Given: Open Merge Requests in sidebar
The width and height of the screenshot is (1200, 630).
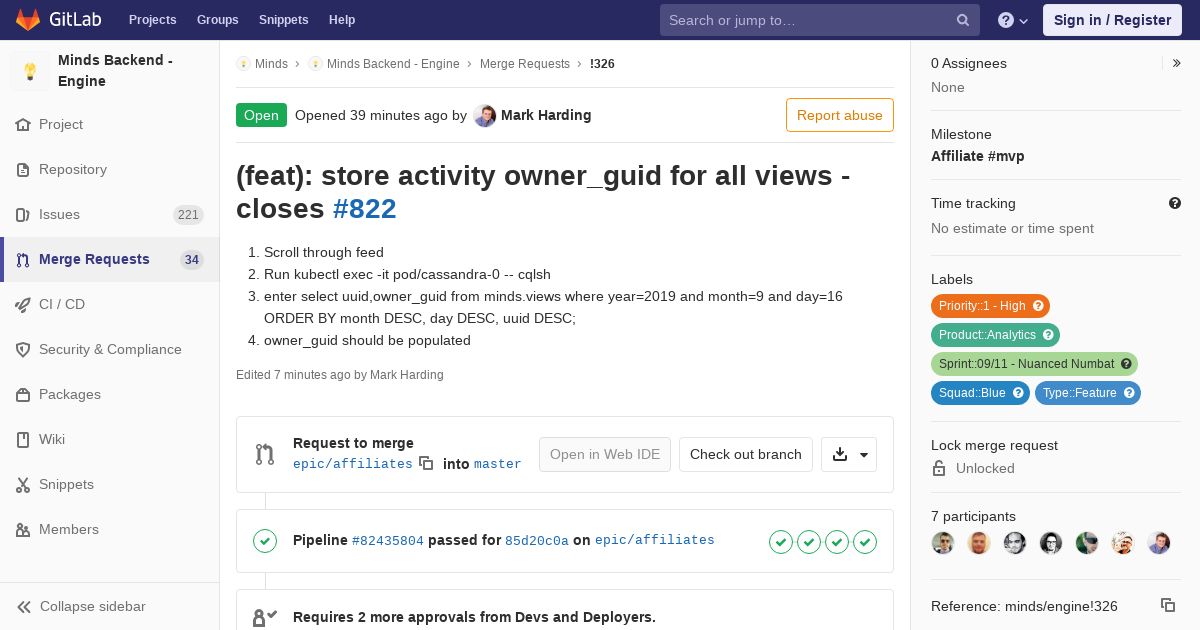Looking at the screenshot, I should tap(110, 260).
